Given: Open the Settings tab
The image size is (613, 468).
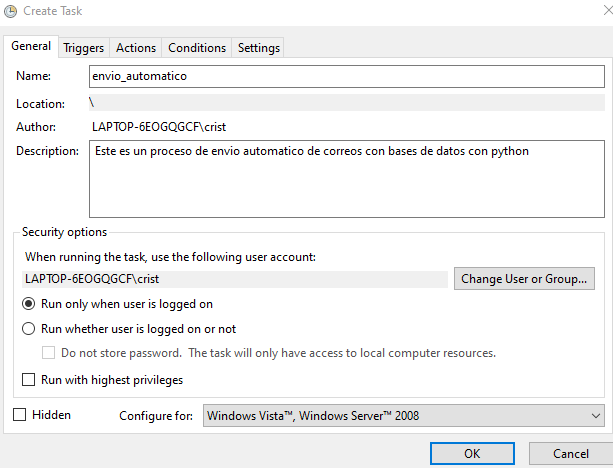Looking at the screenshot, I should (259, 47).
